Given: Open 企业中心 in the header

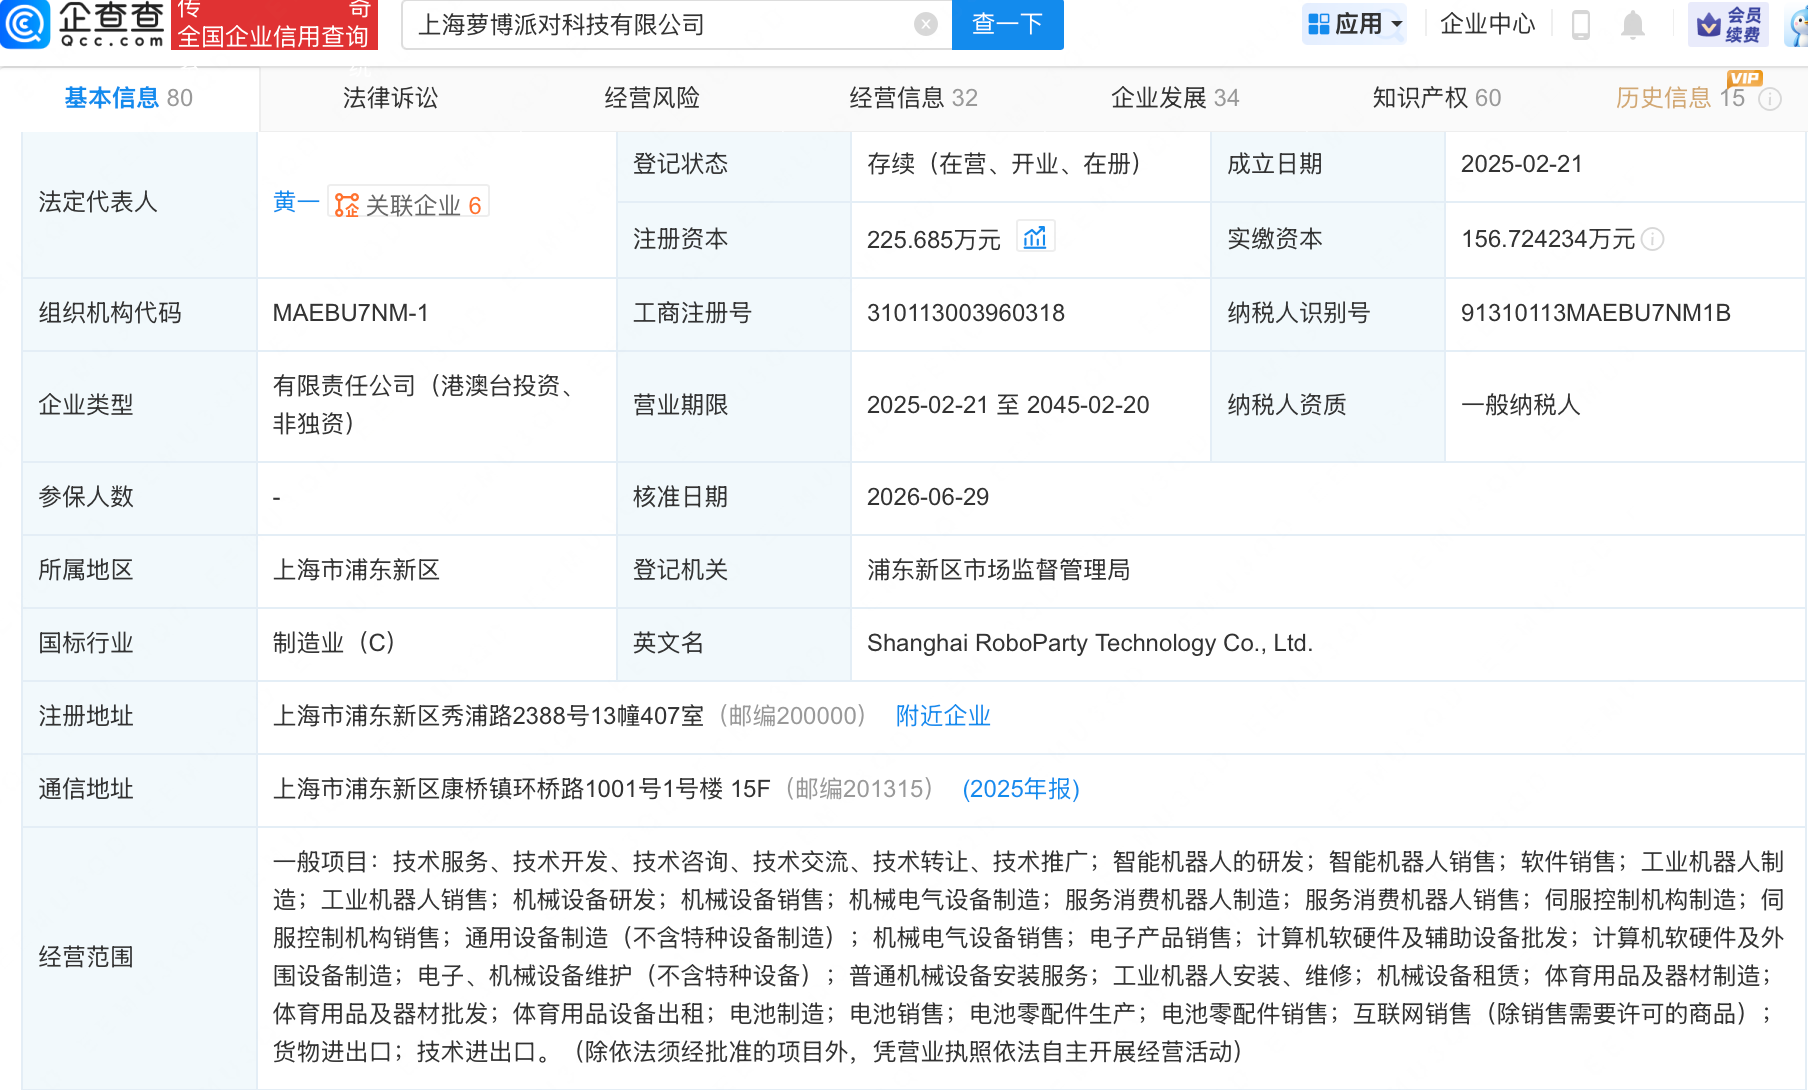Looking at the screenshot, I should tap(1487, 24).
